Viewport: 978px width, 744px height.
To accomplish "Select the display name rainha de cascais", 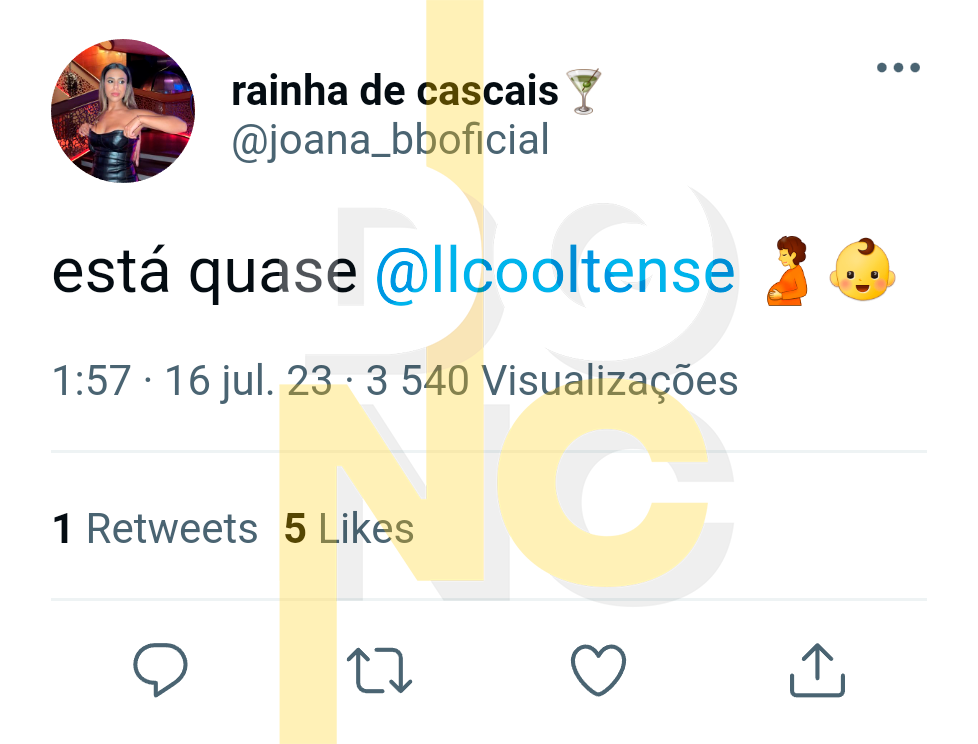I will coord(395,91).
